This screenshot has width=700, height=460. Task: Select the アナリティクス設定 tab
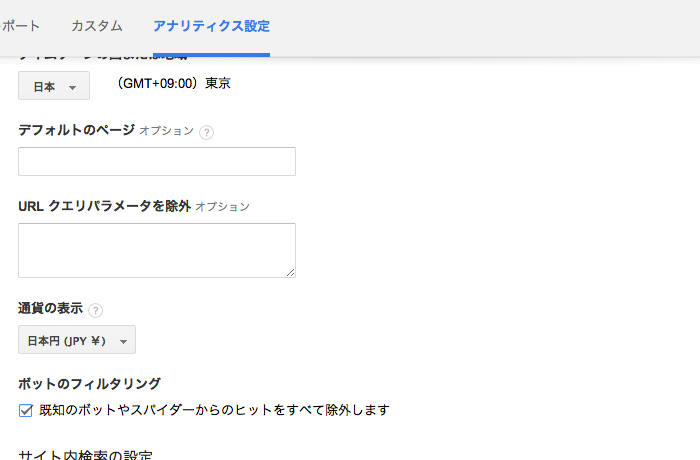[211, 26]
